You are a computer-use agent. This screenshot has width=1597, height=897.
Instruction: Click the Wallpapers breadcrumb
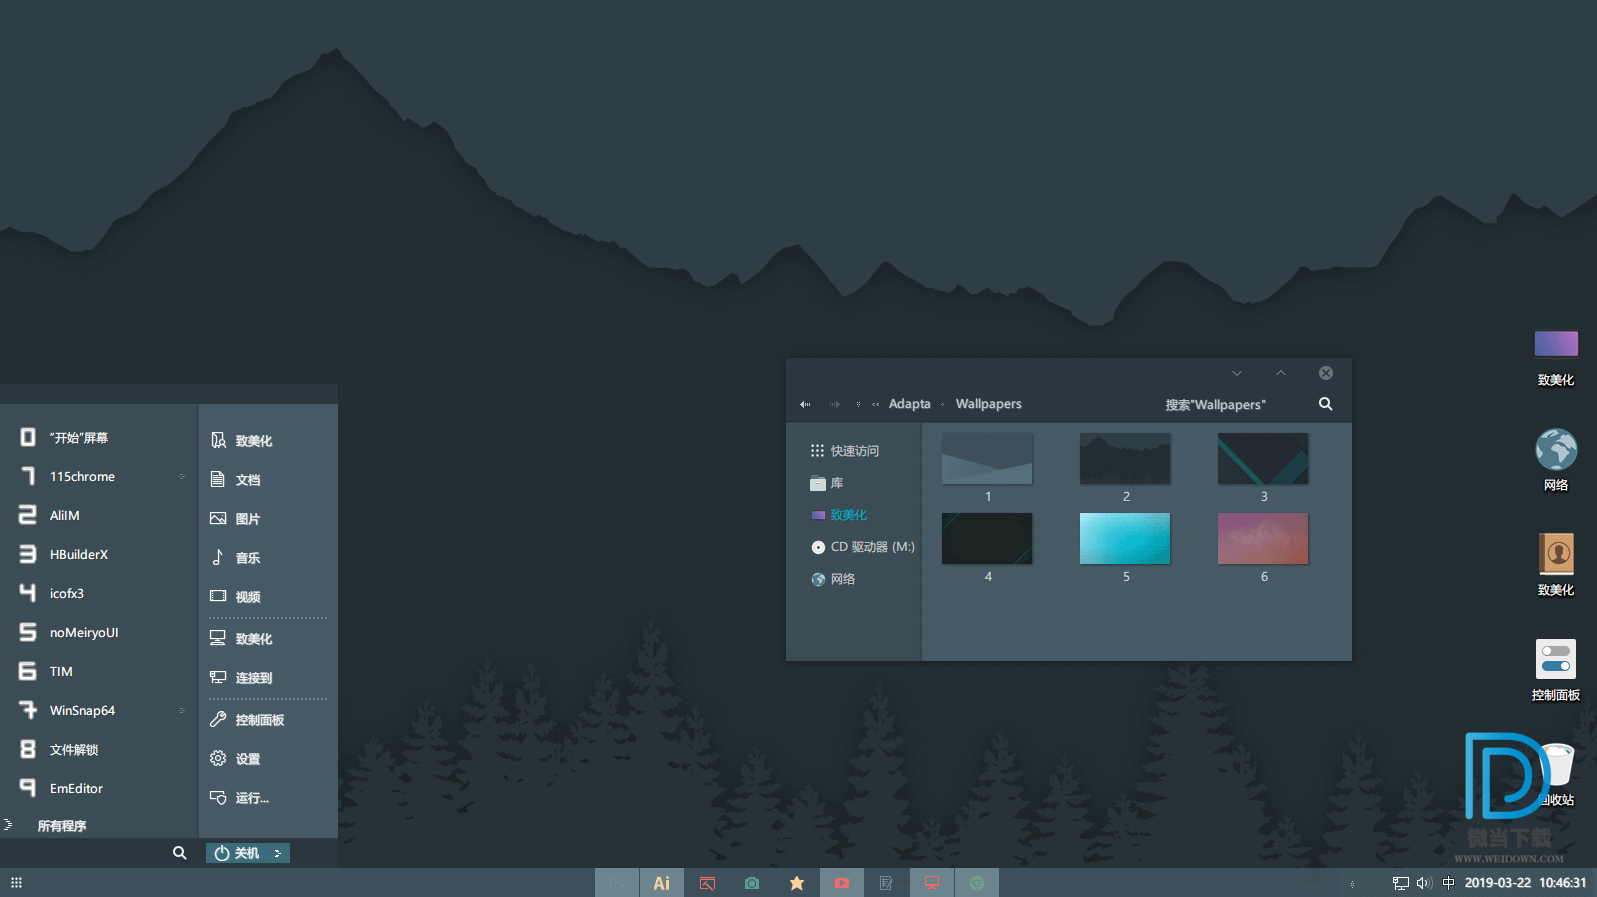coord(989,404)
